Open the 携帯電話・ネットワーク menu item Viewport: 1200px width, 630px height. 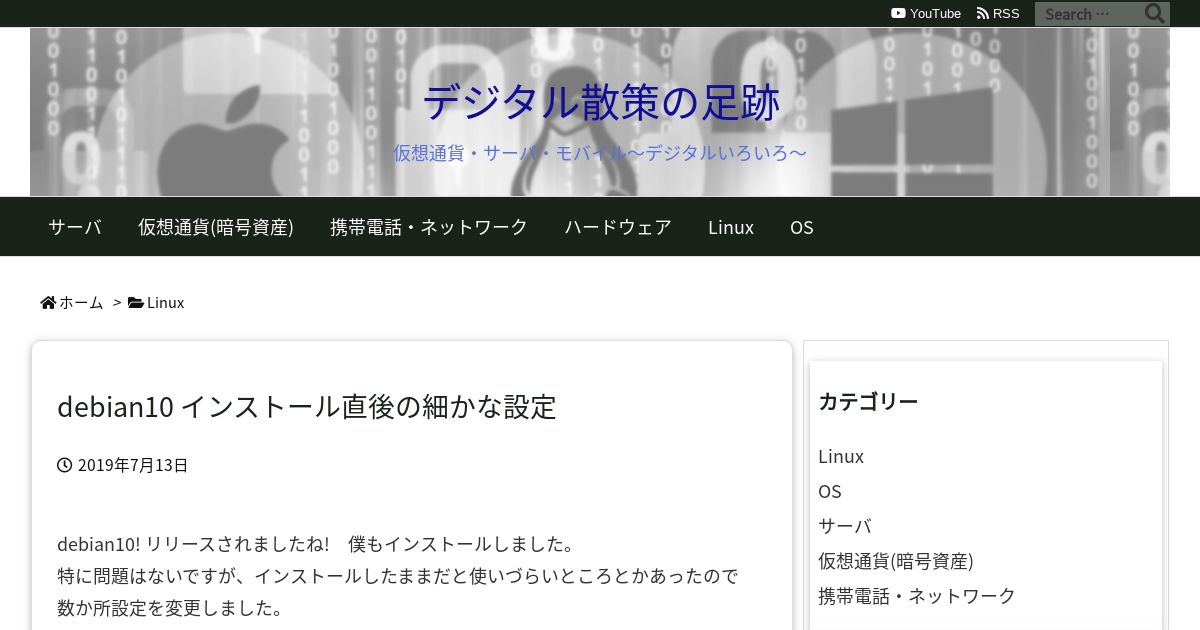pos(429,227)
